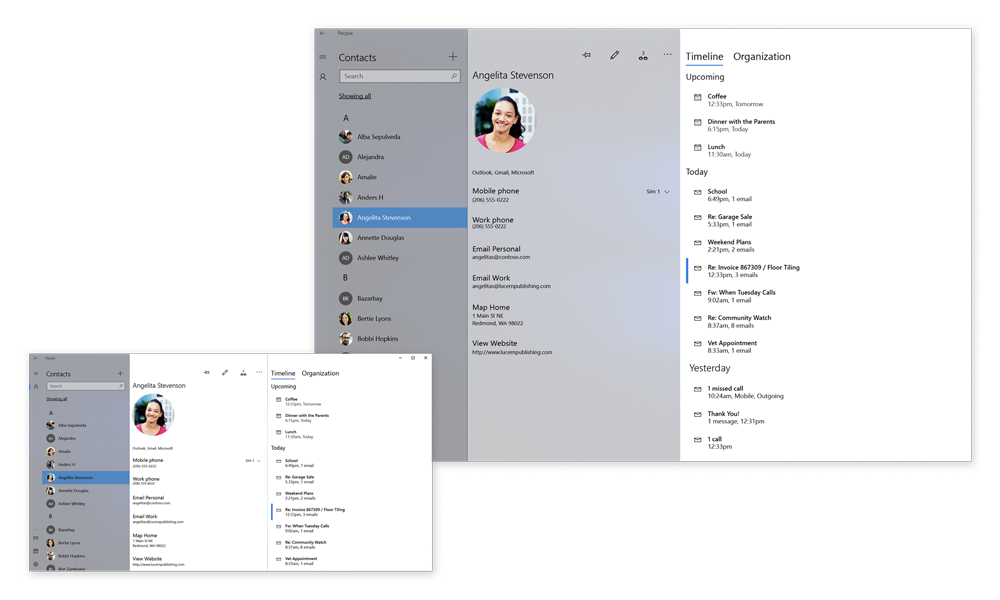Add contact with plus icon in small window
Viewport: 1000px width, 600px height.
coord(120,374)
